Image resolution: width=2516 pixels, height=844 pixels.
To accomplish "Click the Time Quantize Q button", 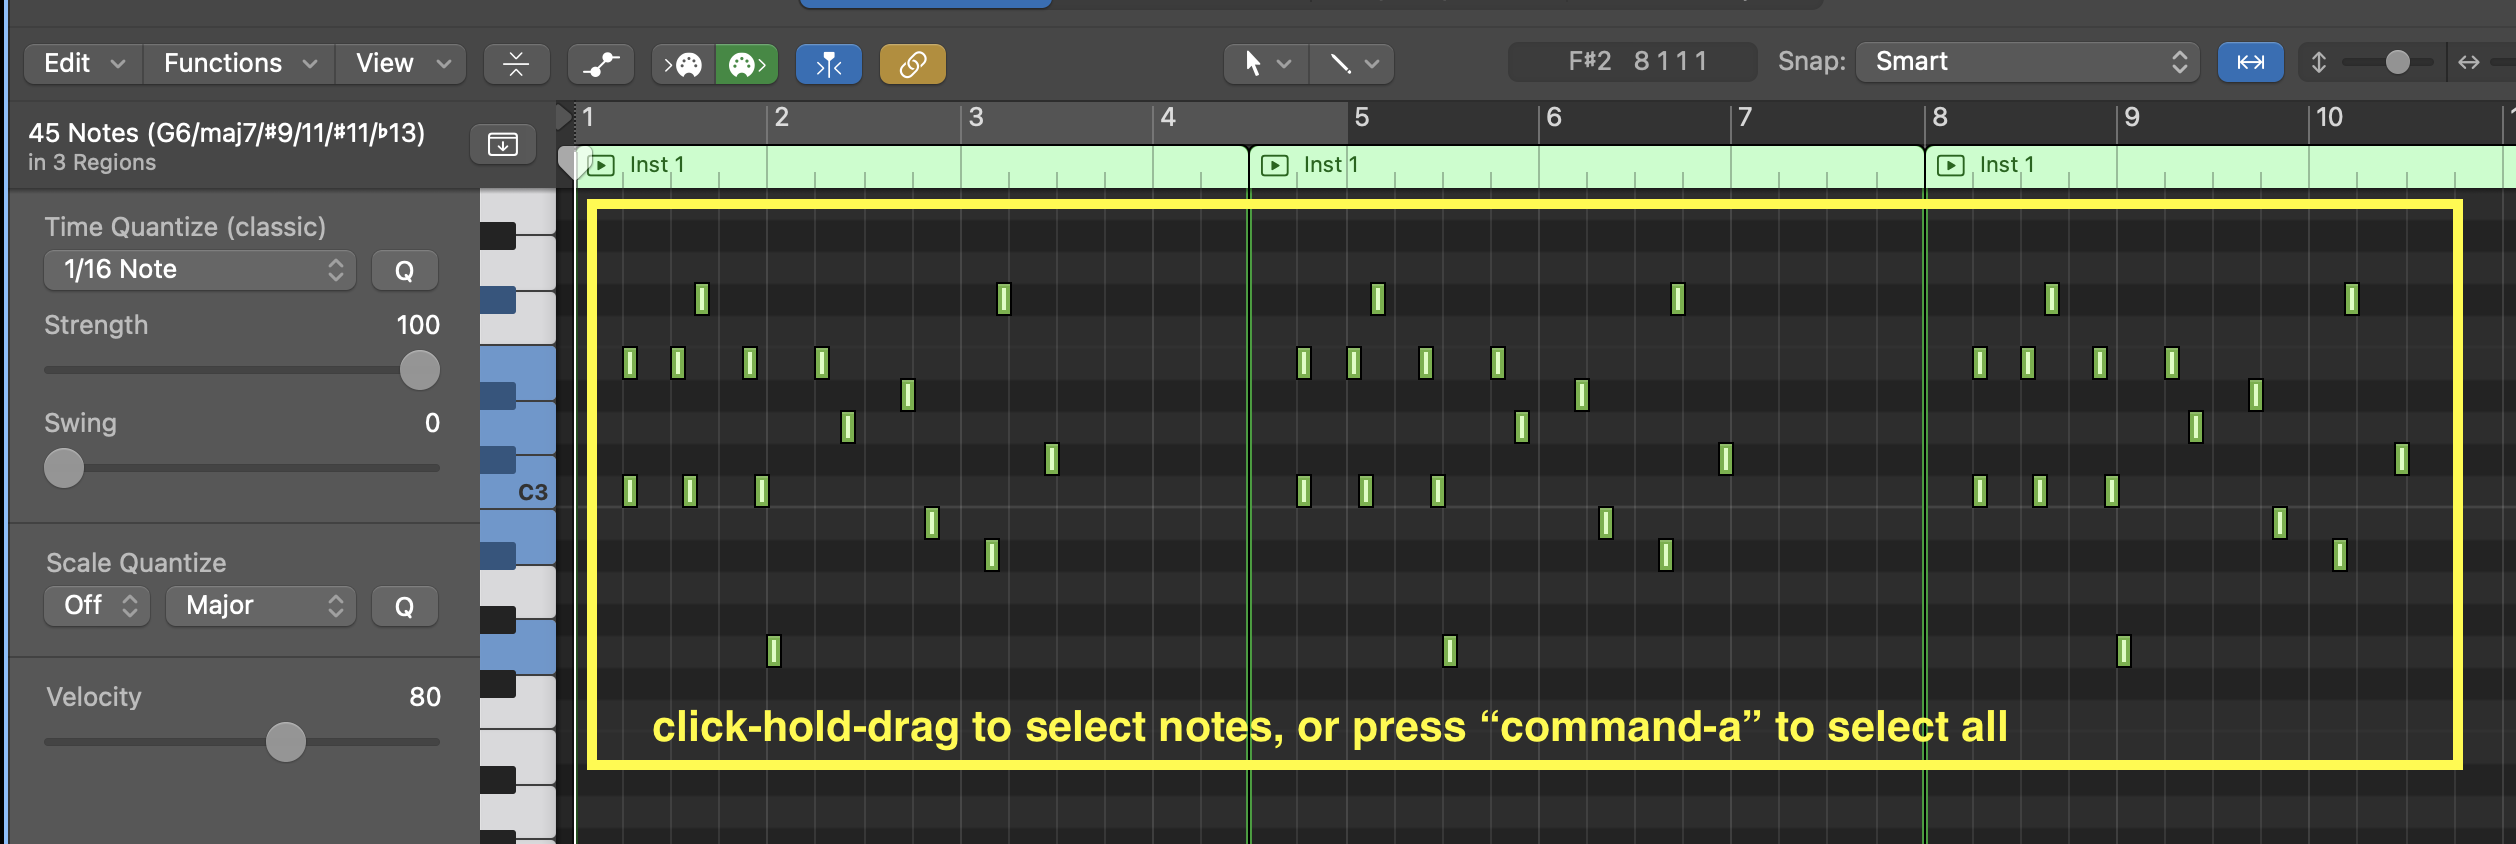I will point(404,270).
